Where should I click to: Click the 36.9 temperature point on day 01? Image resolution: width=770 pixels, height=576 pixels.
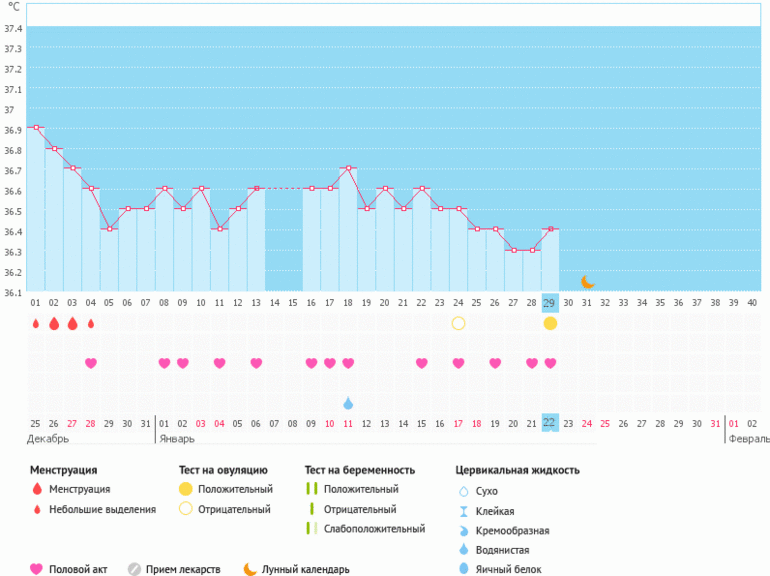[36, 128]
